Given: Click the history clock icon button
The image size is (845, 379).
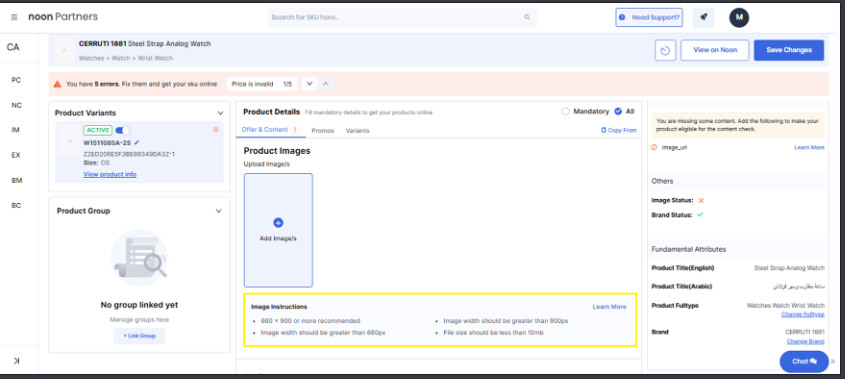Looking at the screenshot, I should point(666,50).
